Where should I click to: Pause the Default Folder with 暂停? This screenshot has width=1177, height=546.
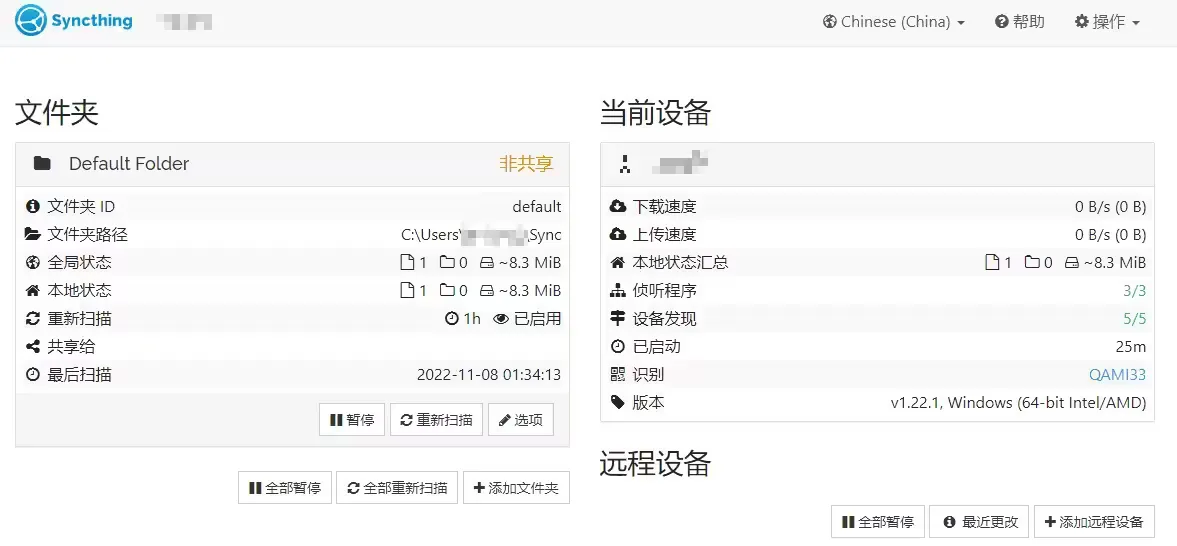(352, 420)
